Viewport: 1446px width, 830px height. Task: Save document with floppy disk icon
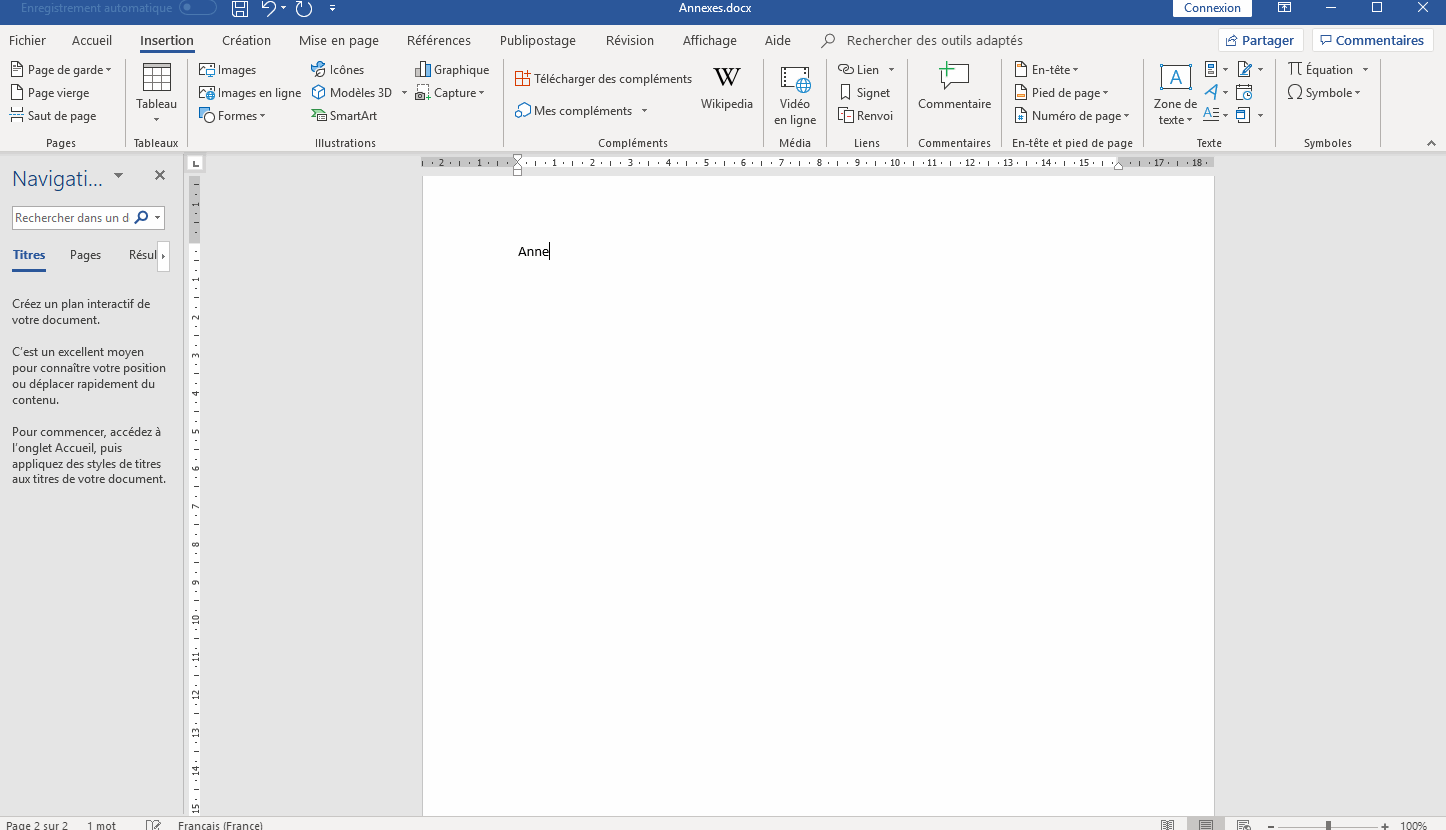[x=240, y=9]
